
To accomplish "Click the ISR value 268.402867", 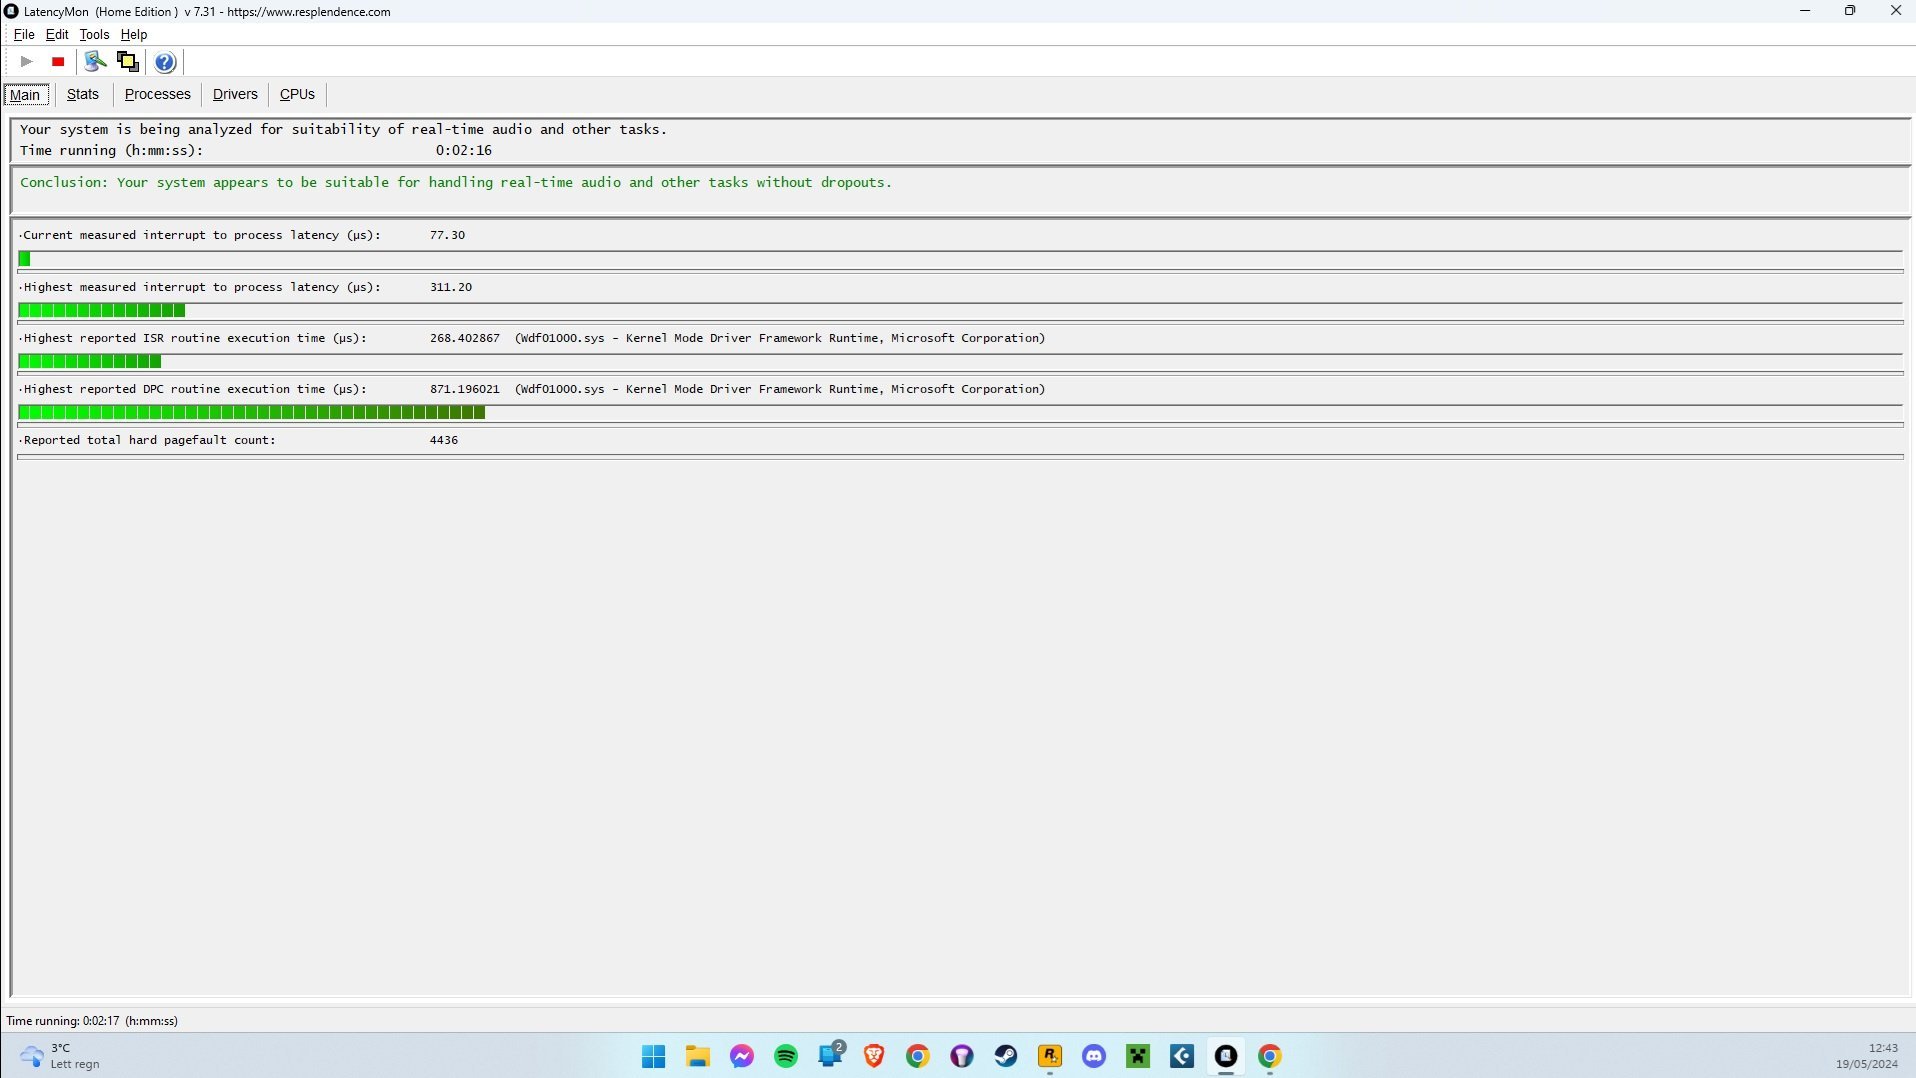I will 465,338.
